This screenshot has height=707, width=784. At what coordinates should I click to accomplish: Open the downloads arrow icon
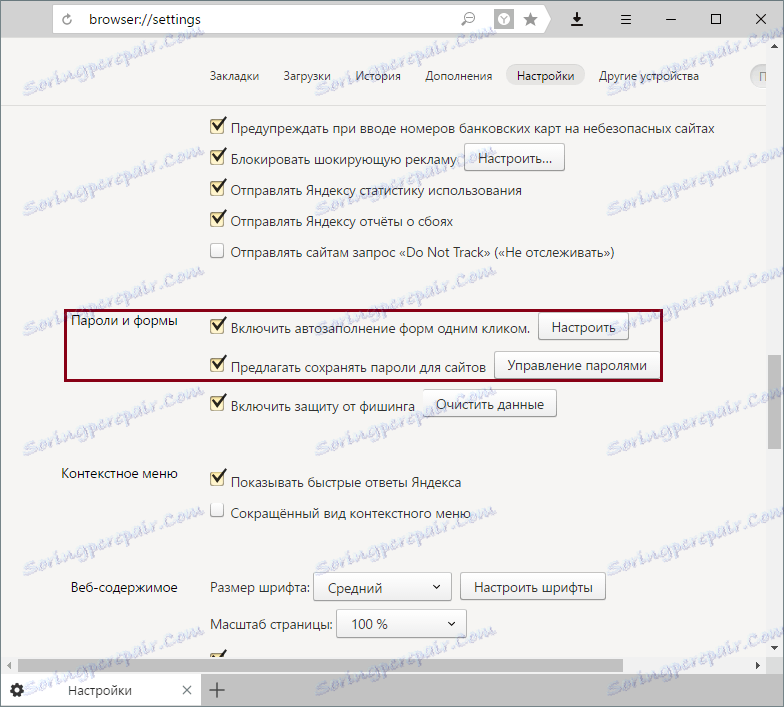(x=577, y=20)
